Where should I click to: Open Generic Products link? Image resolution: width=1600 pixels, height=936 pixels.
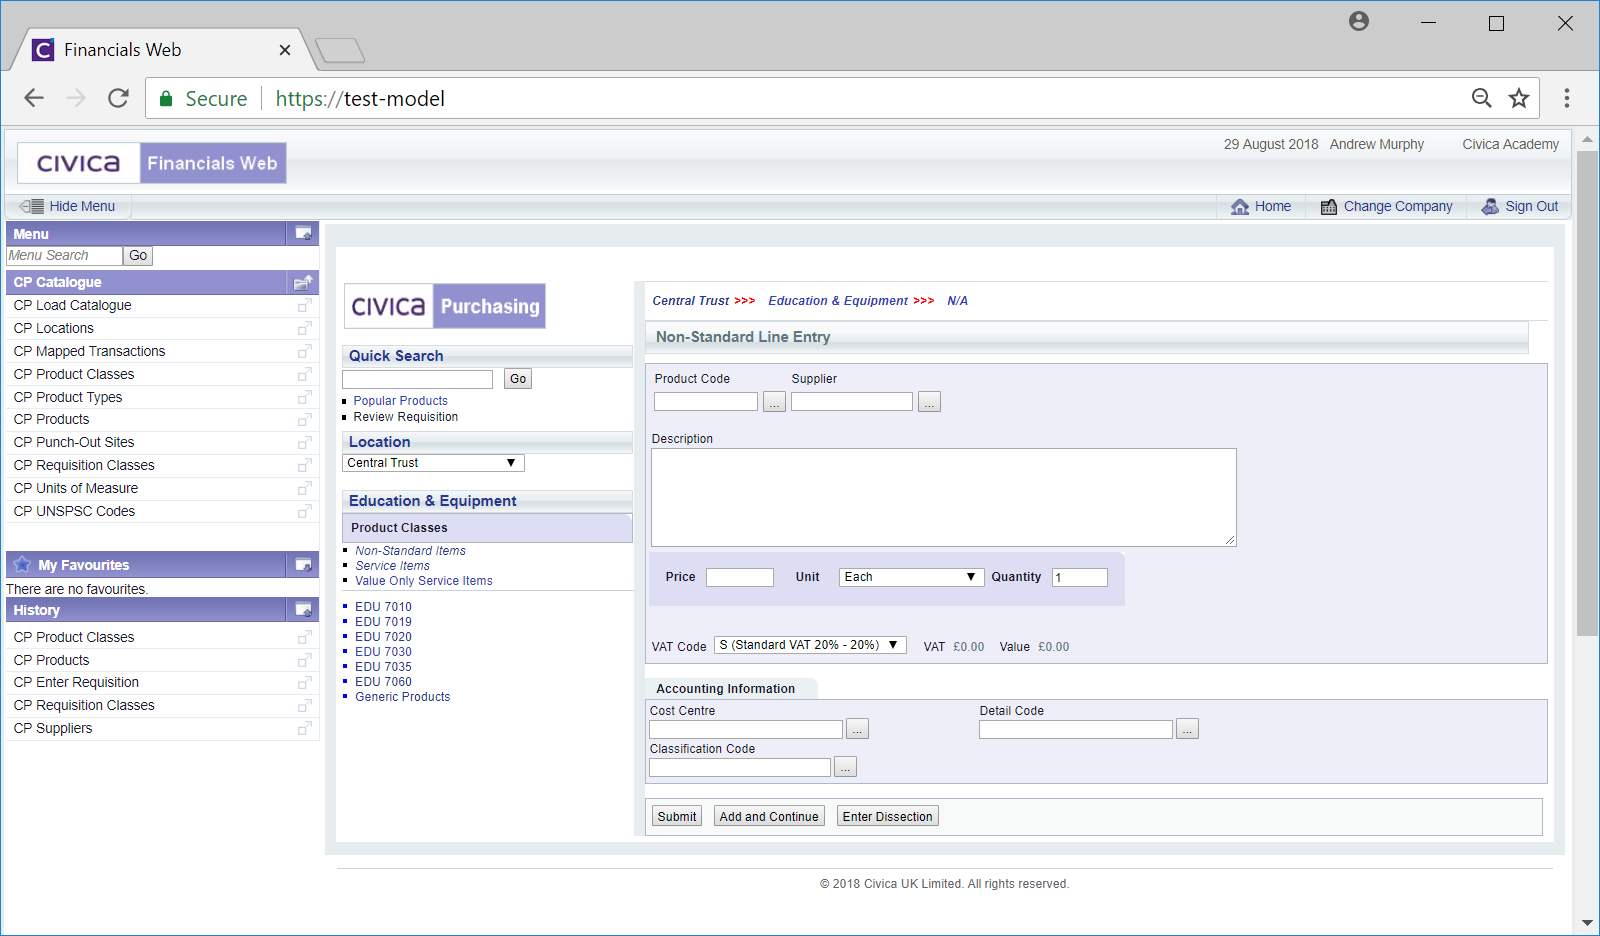point(402,697)
